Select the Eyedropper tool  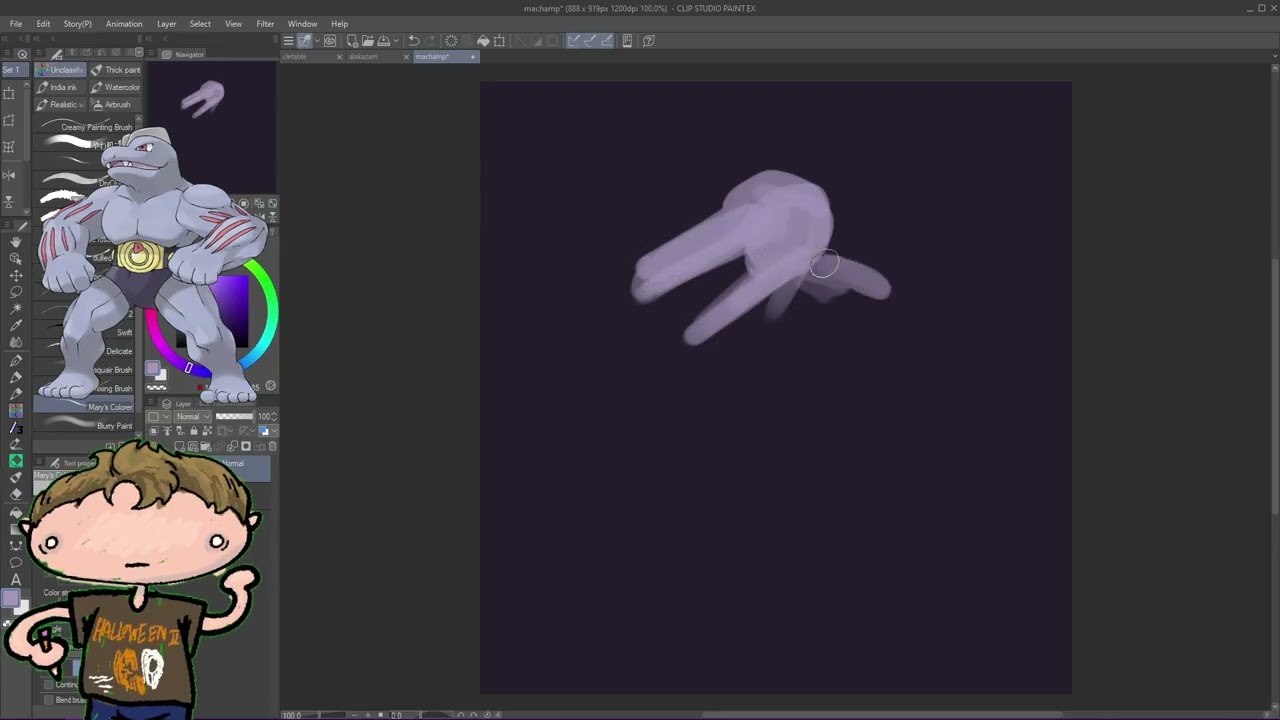[16, 326]
